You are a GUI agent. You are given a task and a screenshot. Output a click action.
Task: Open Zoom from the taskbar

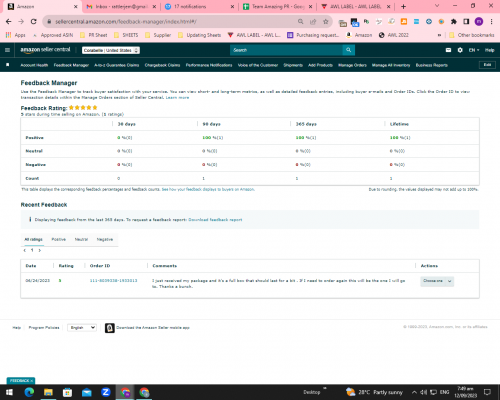click(x=106, y=392)
